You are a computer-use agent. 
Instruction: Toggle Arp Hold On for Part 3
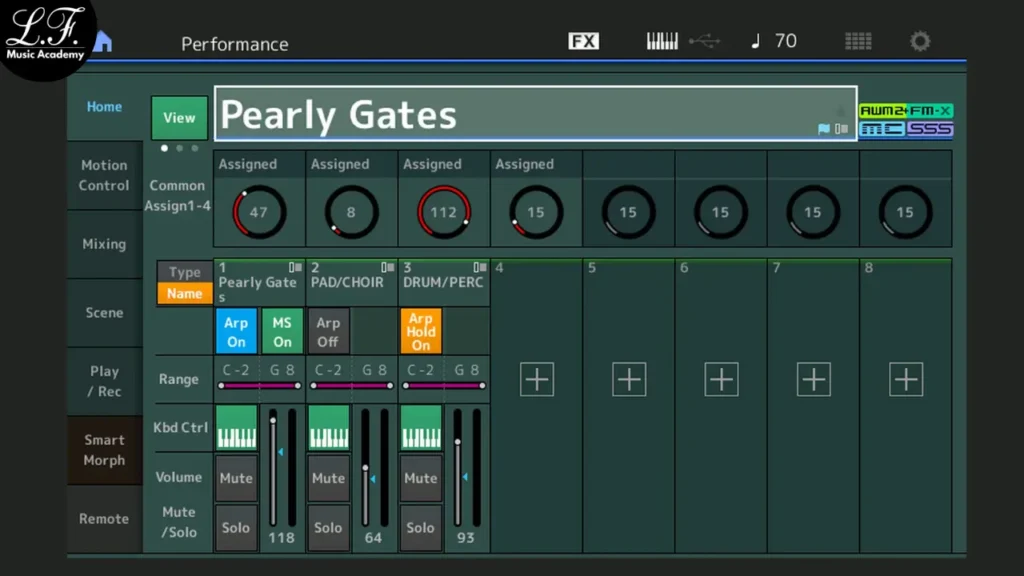click(420, 331)
